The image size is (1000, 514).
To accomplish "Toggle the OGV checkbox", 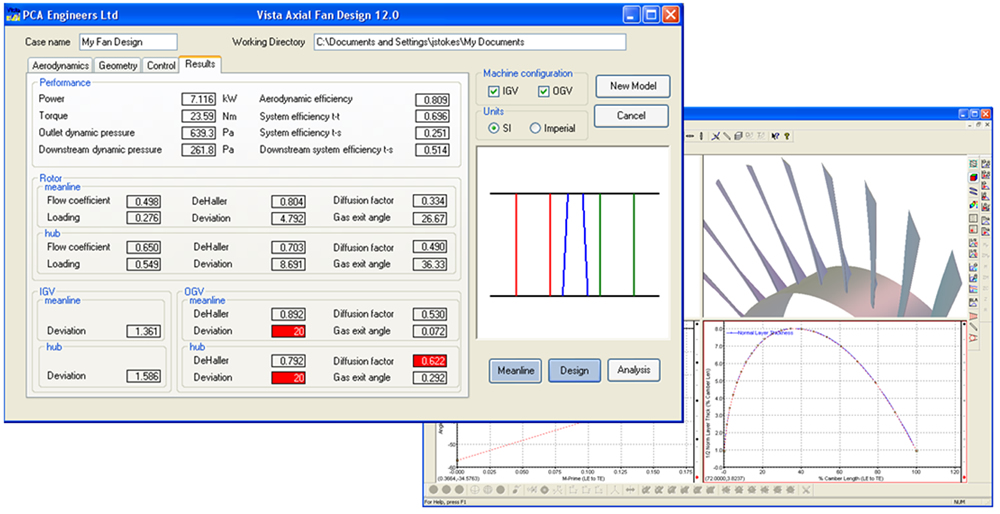I will point(543,92).
